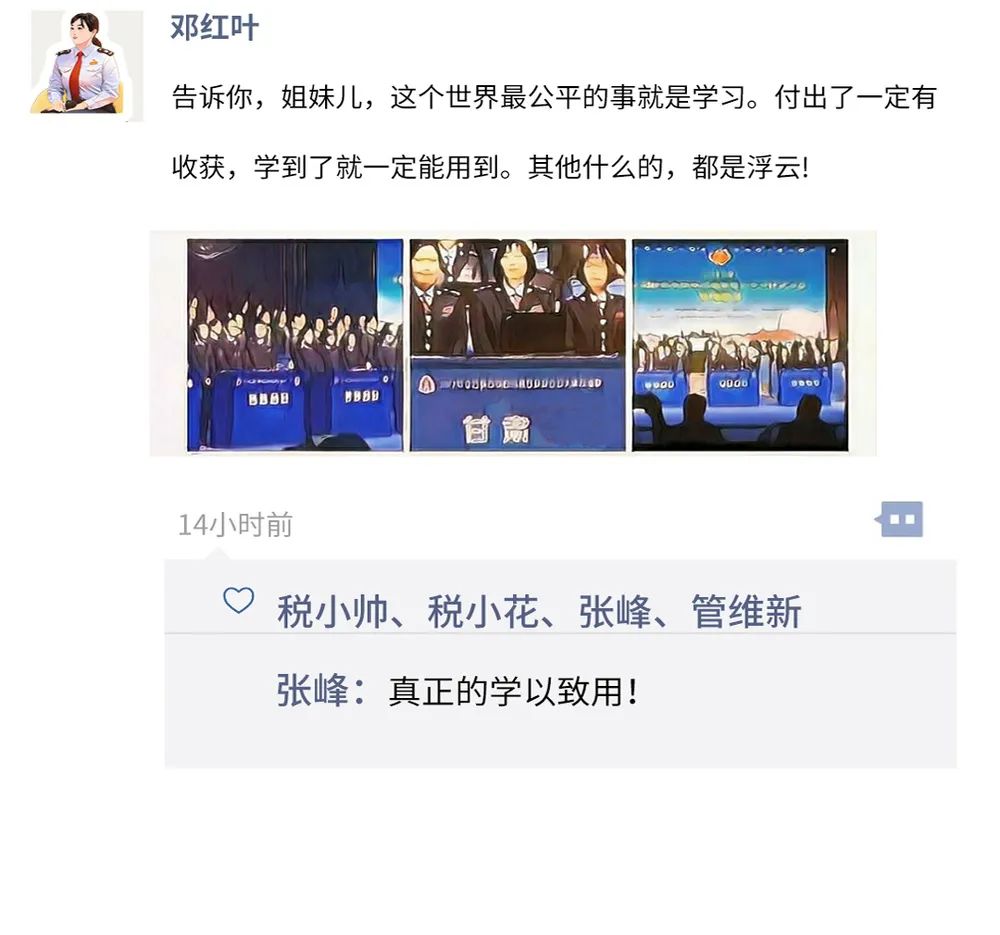Open 张峰 in the likes list

pyautogui.click(x=615, y=612)
